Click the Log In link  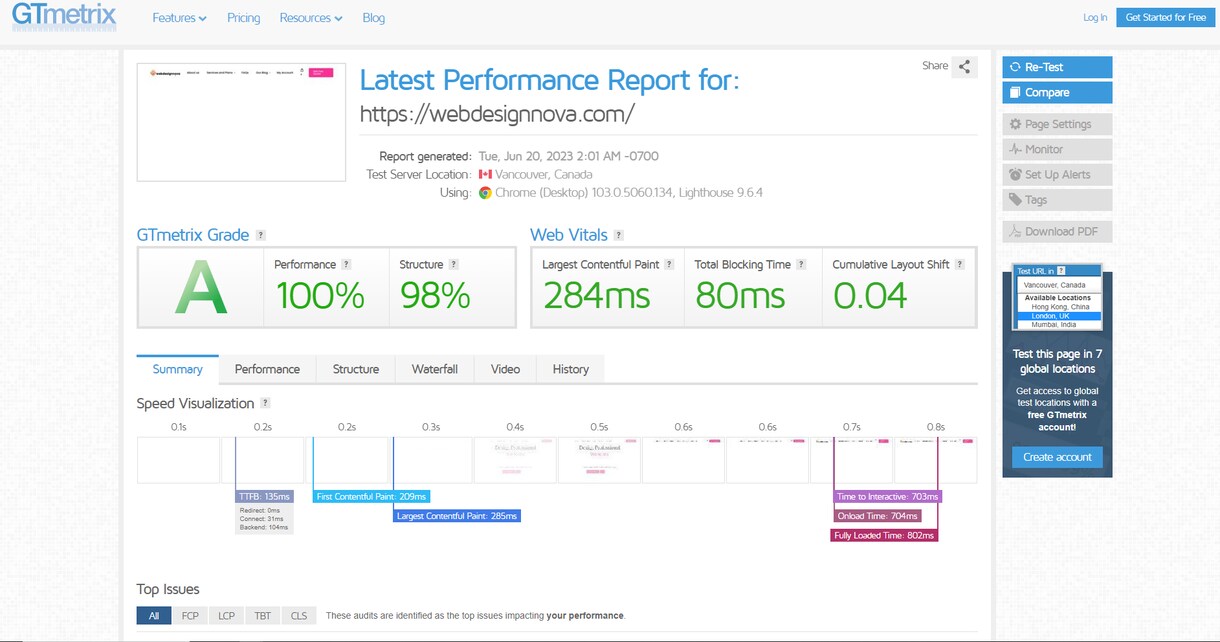[x=1095, y=18]
